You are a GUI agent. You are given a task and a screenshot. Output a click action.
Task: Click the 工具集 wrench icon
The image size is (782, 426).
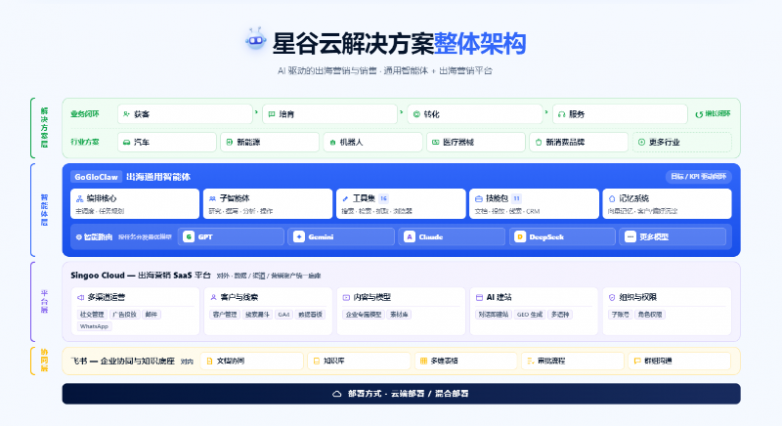click(x=345, y=199)
